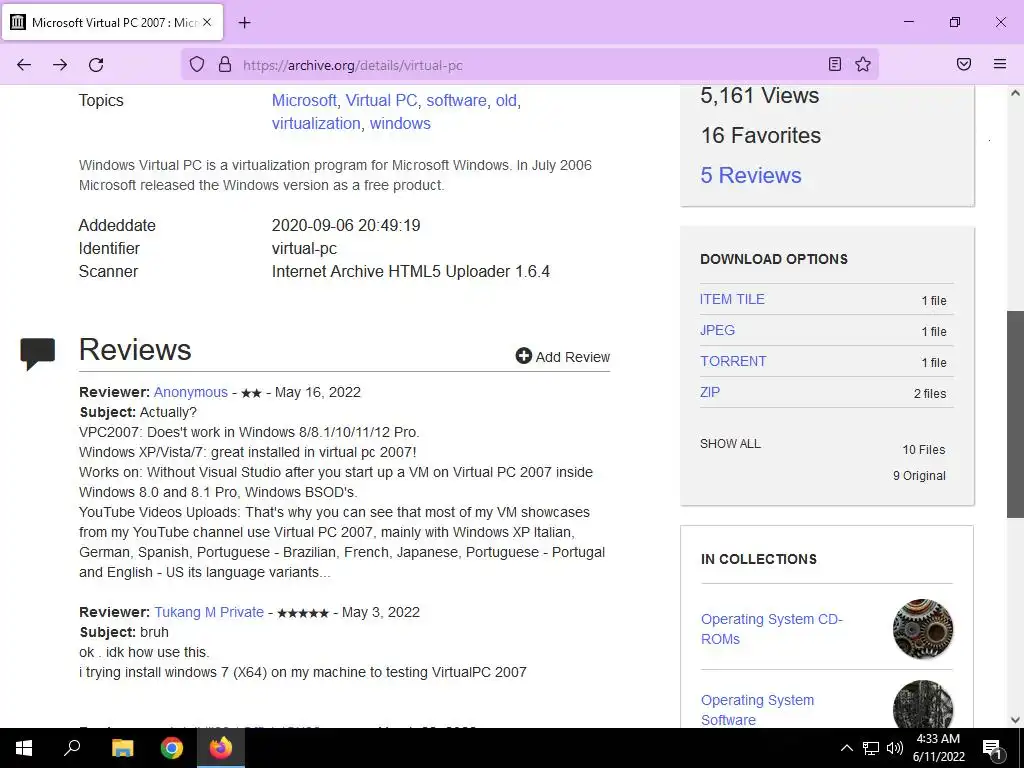
Task: Download the ITEM TILE option
Action: click(732, 299)
